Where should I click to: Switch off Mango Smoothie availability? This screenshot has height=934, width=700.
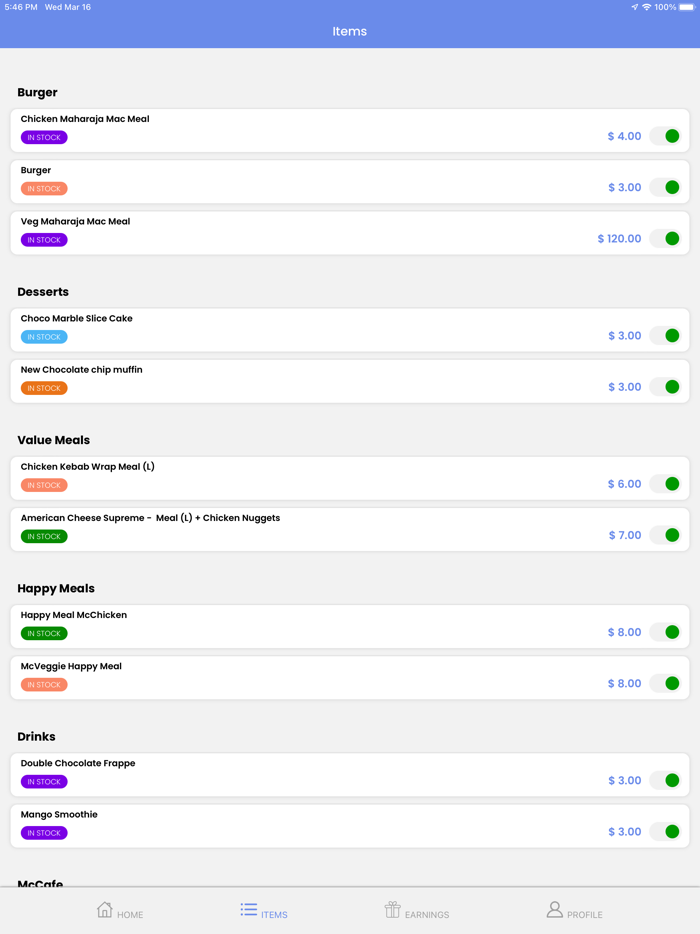(x=665, y=832)
